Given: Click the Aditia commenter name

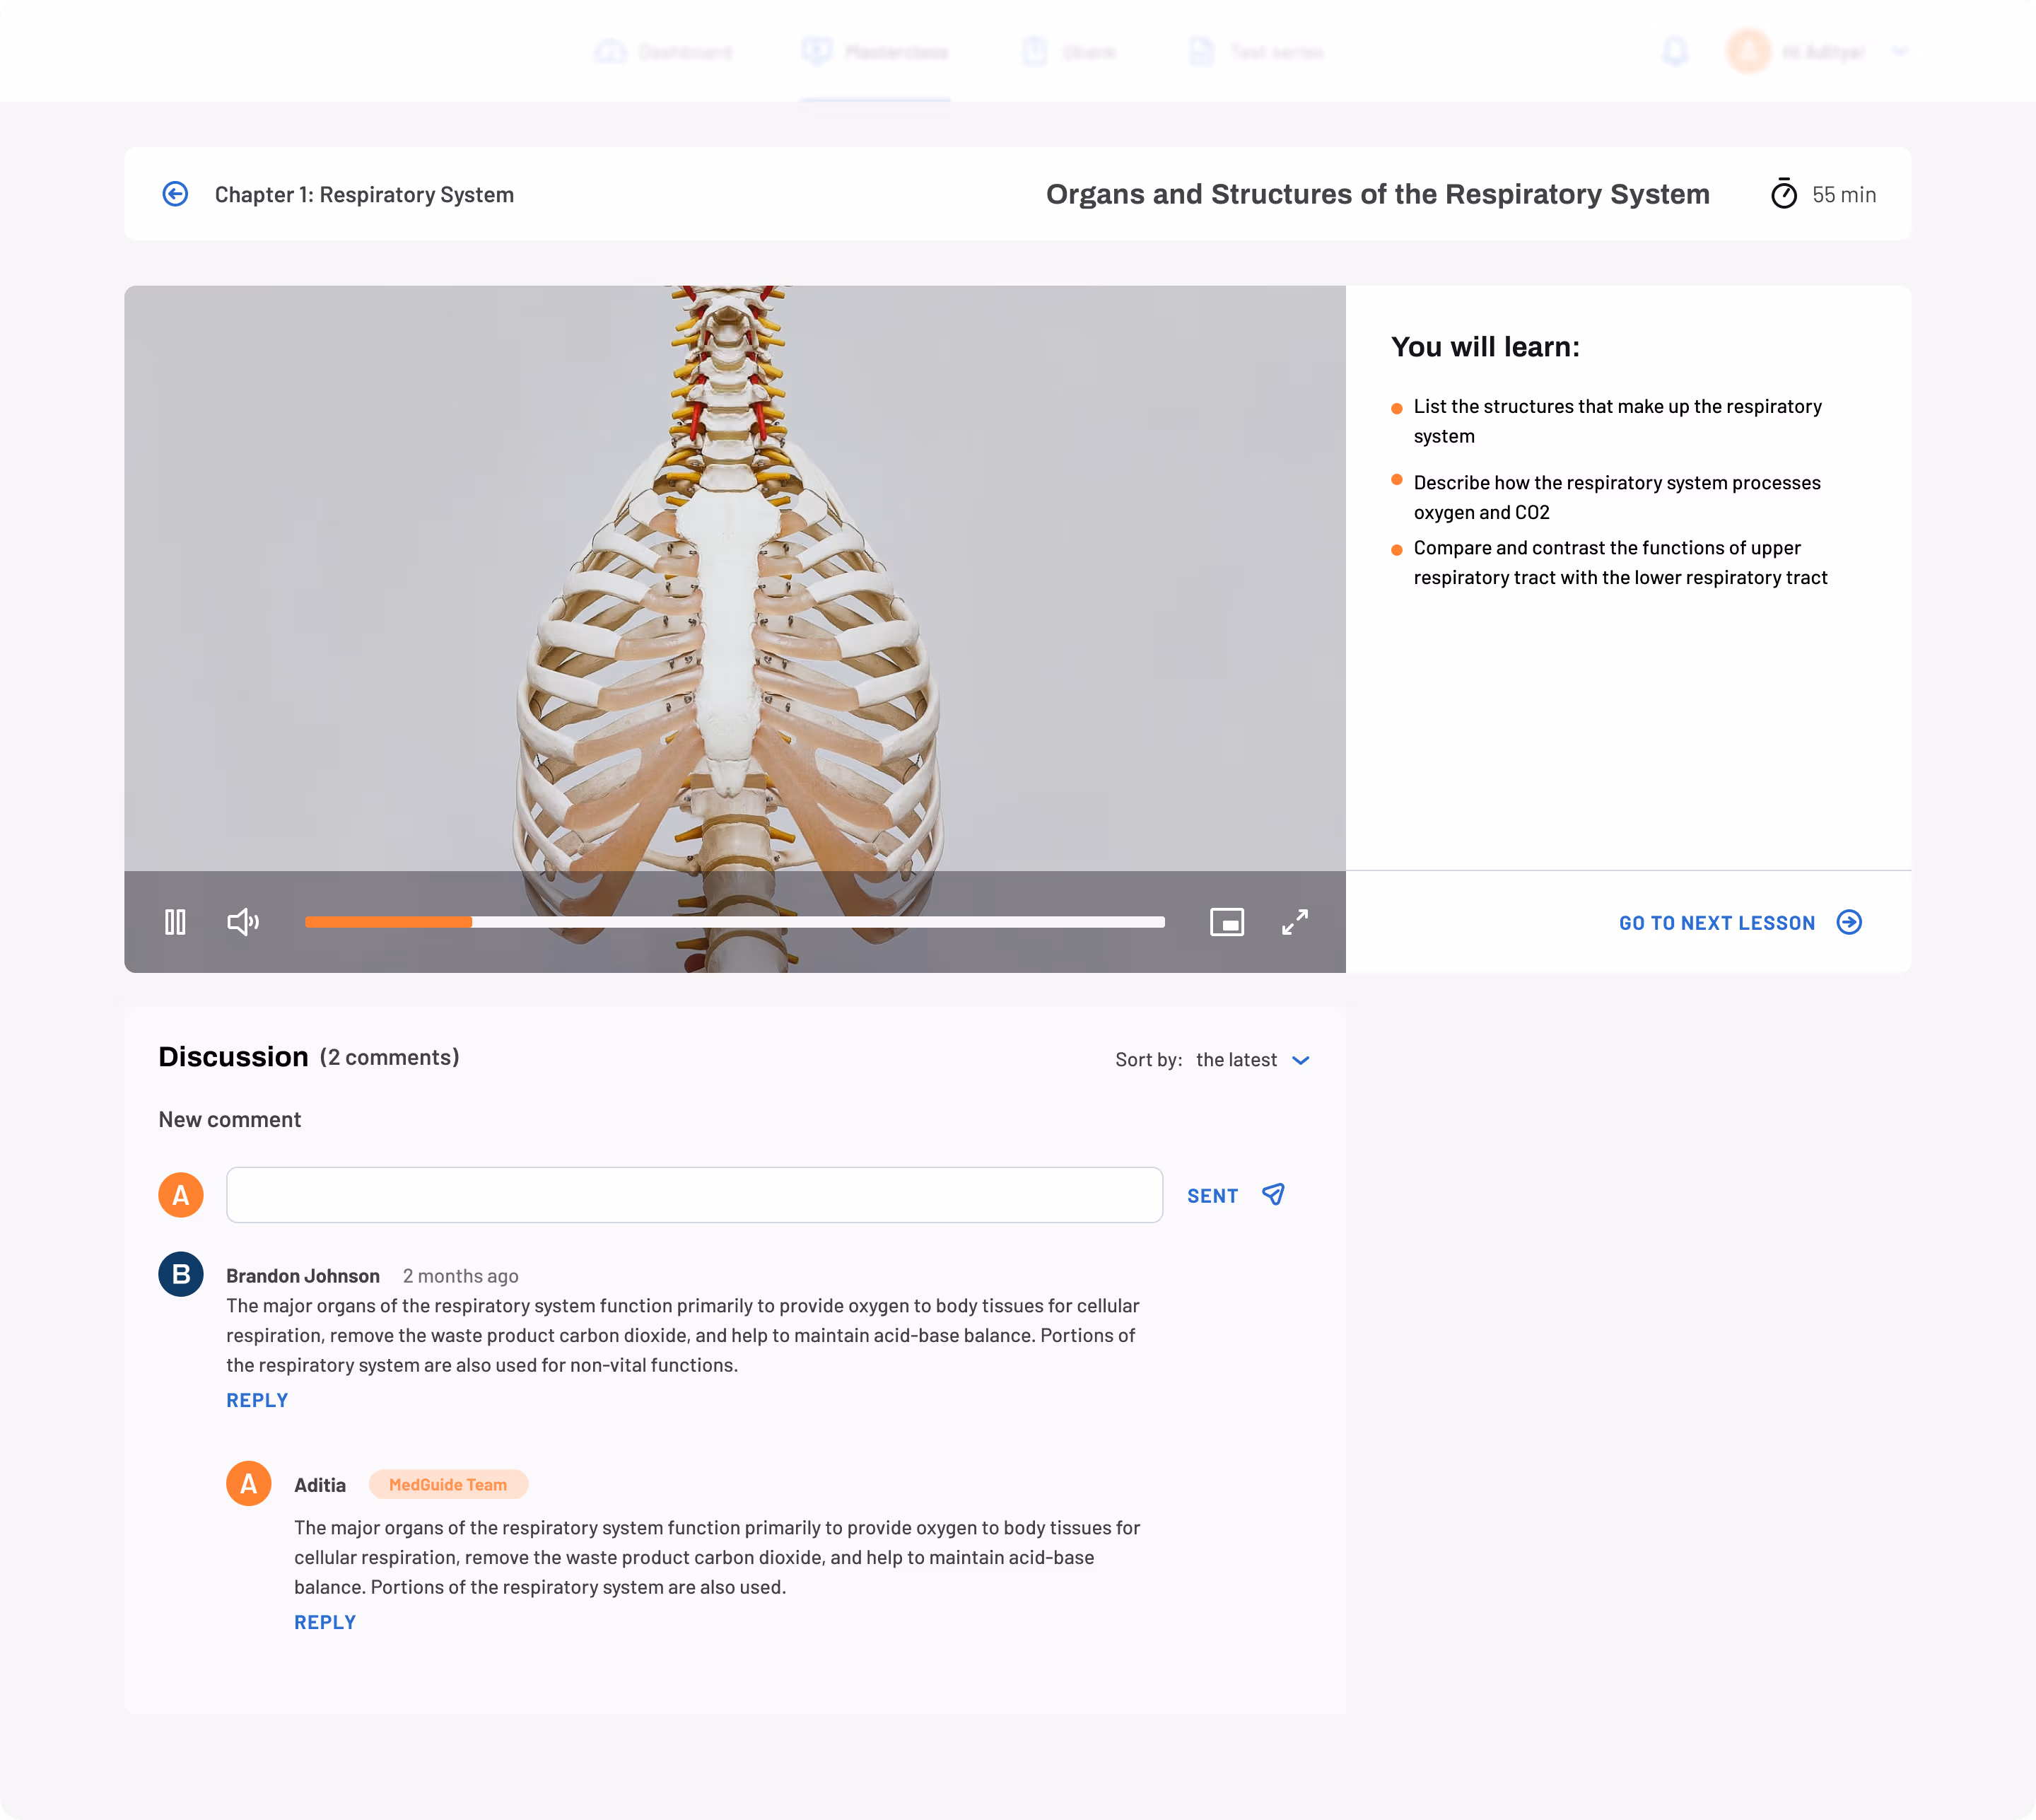Looking at the screenshot, I should 320,1485.
